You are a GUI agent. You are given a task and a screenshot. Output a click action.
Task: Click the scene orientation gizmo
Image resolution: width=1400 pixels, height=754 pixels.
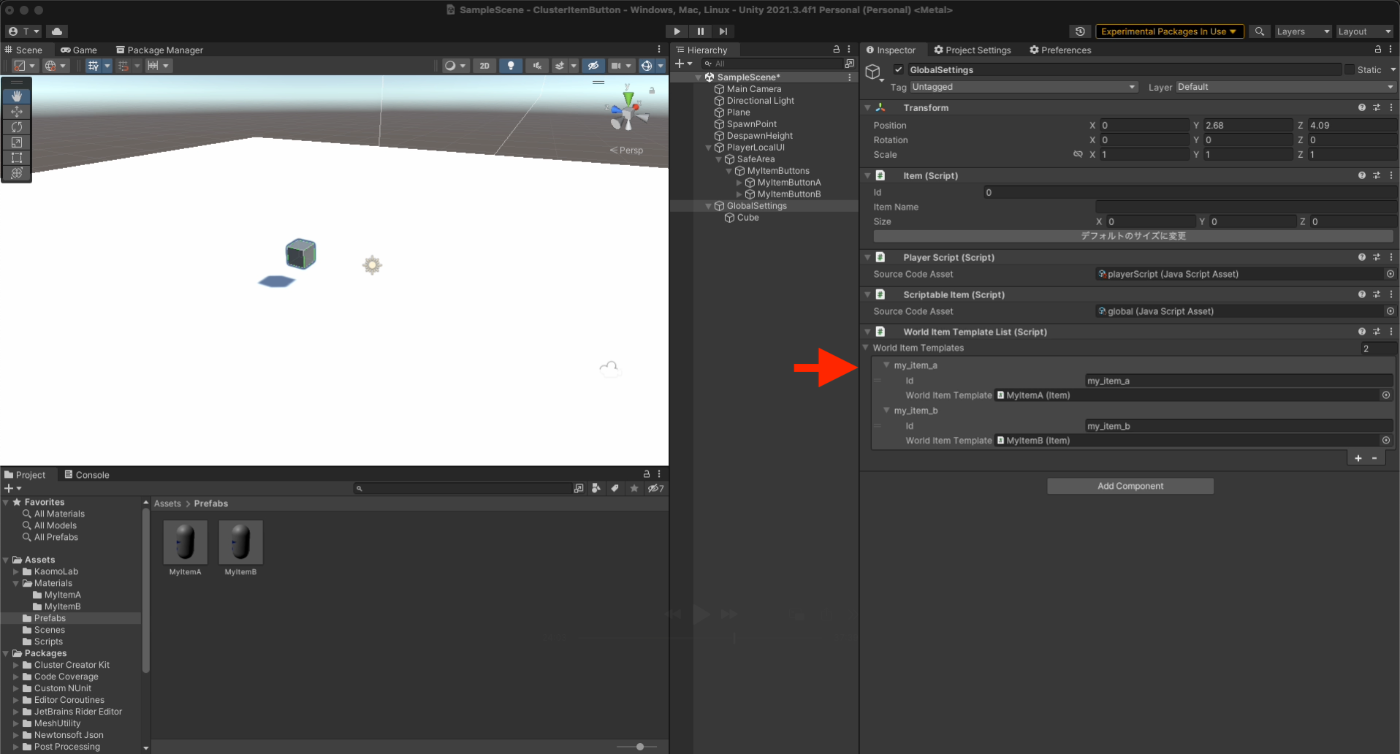click(629, 112)
